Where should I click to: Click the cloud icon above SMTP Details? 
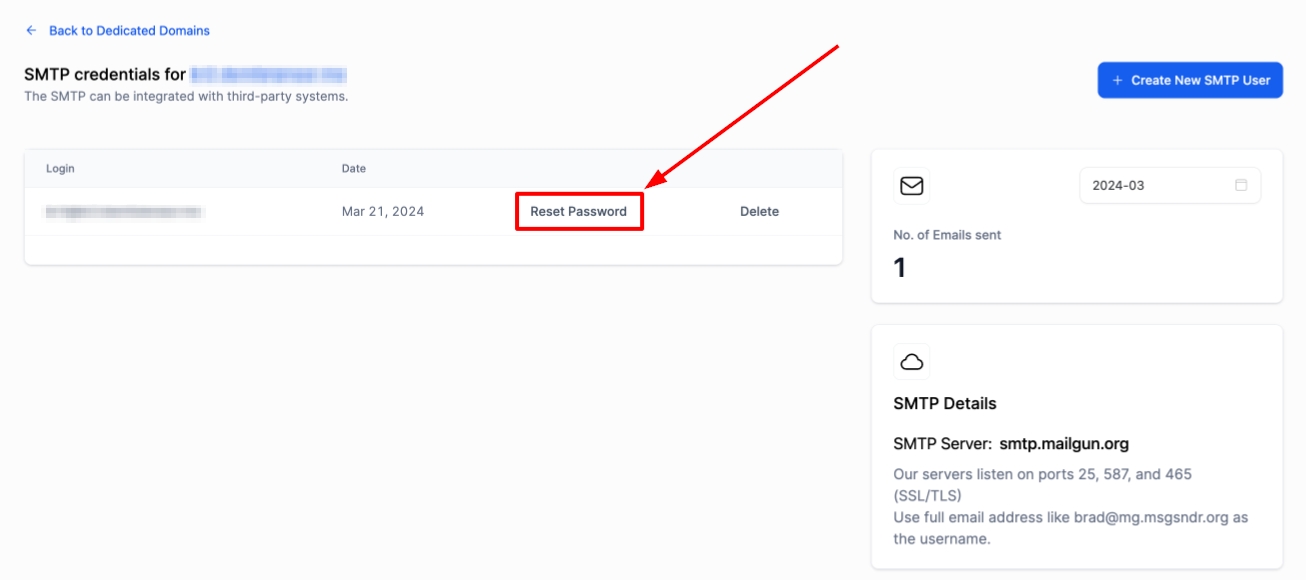point(911,362)
